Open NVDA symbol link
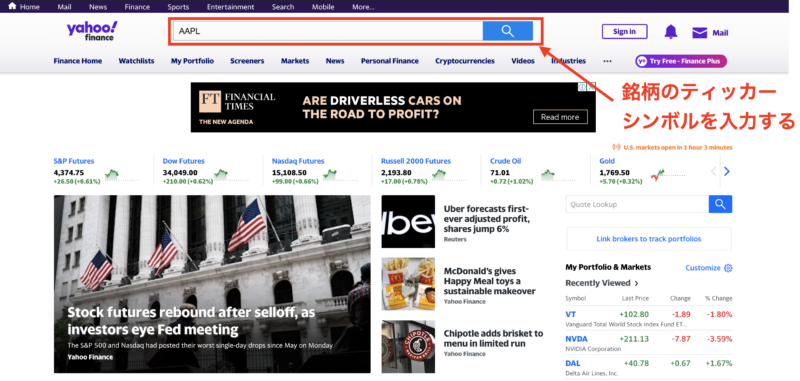 pyautogui.click(x=577, y=339)
